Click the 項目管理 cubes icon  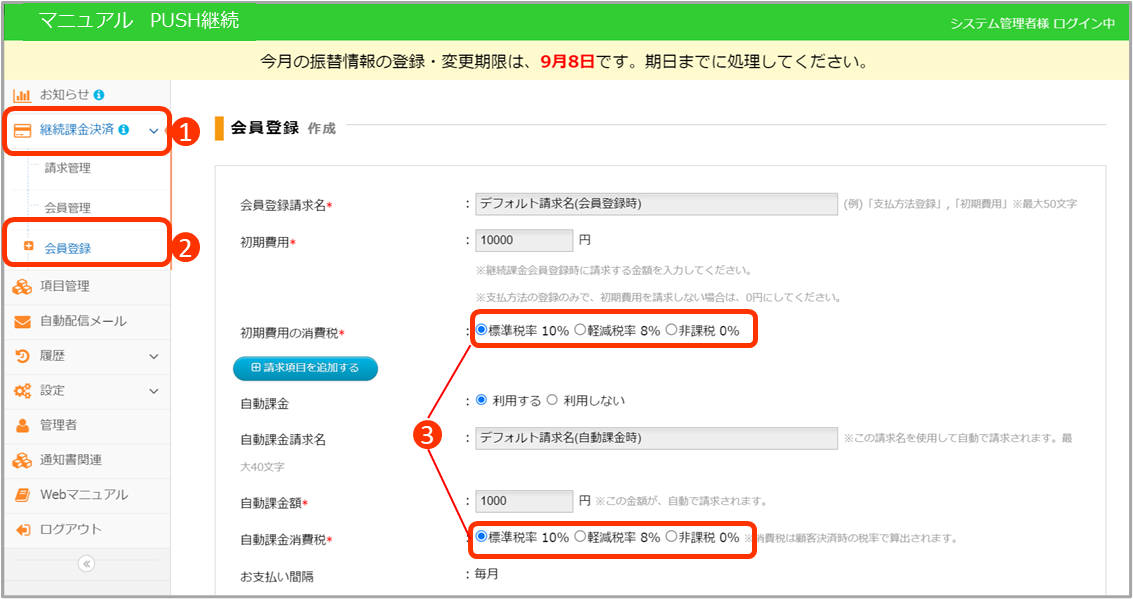pos(22,287)
